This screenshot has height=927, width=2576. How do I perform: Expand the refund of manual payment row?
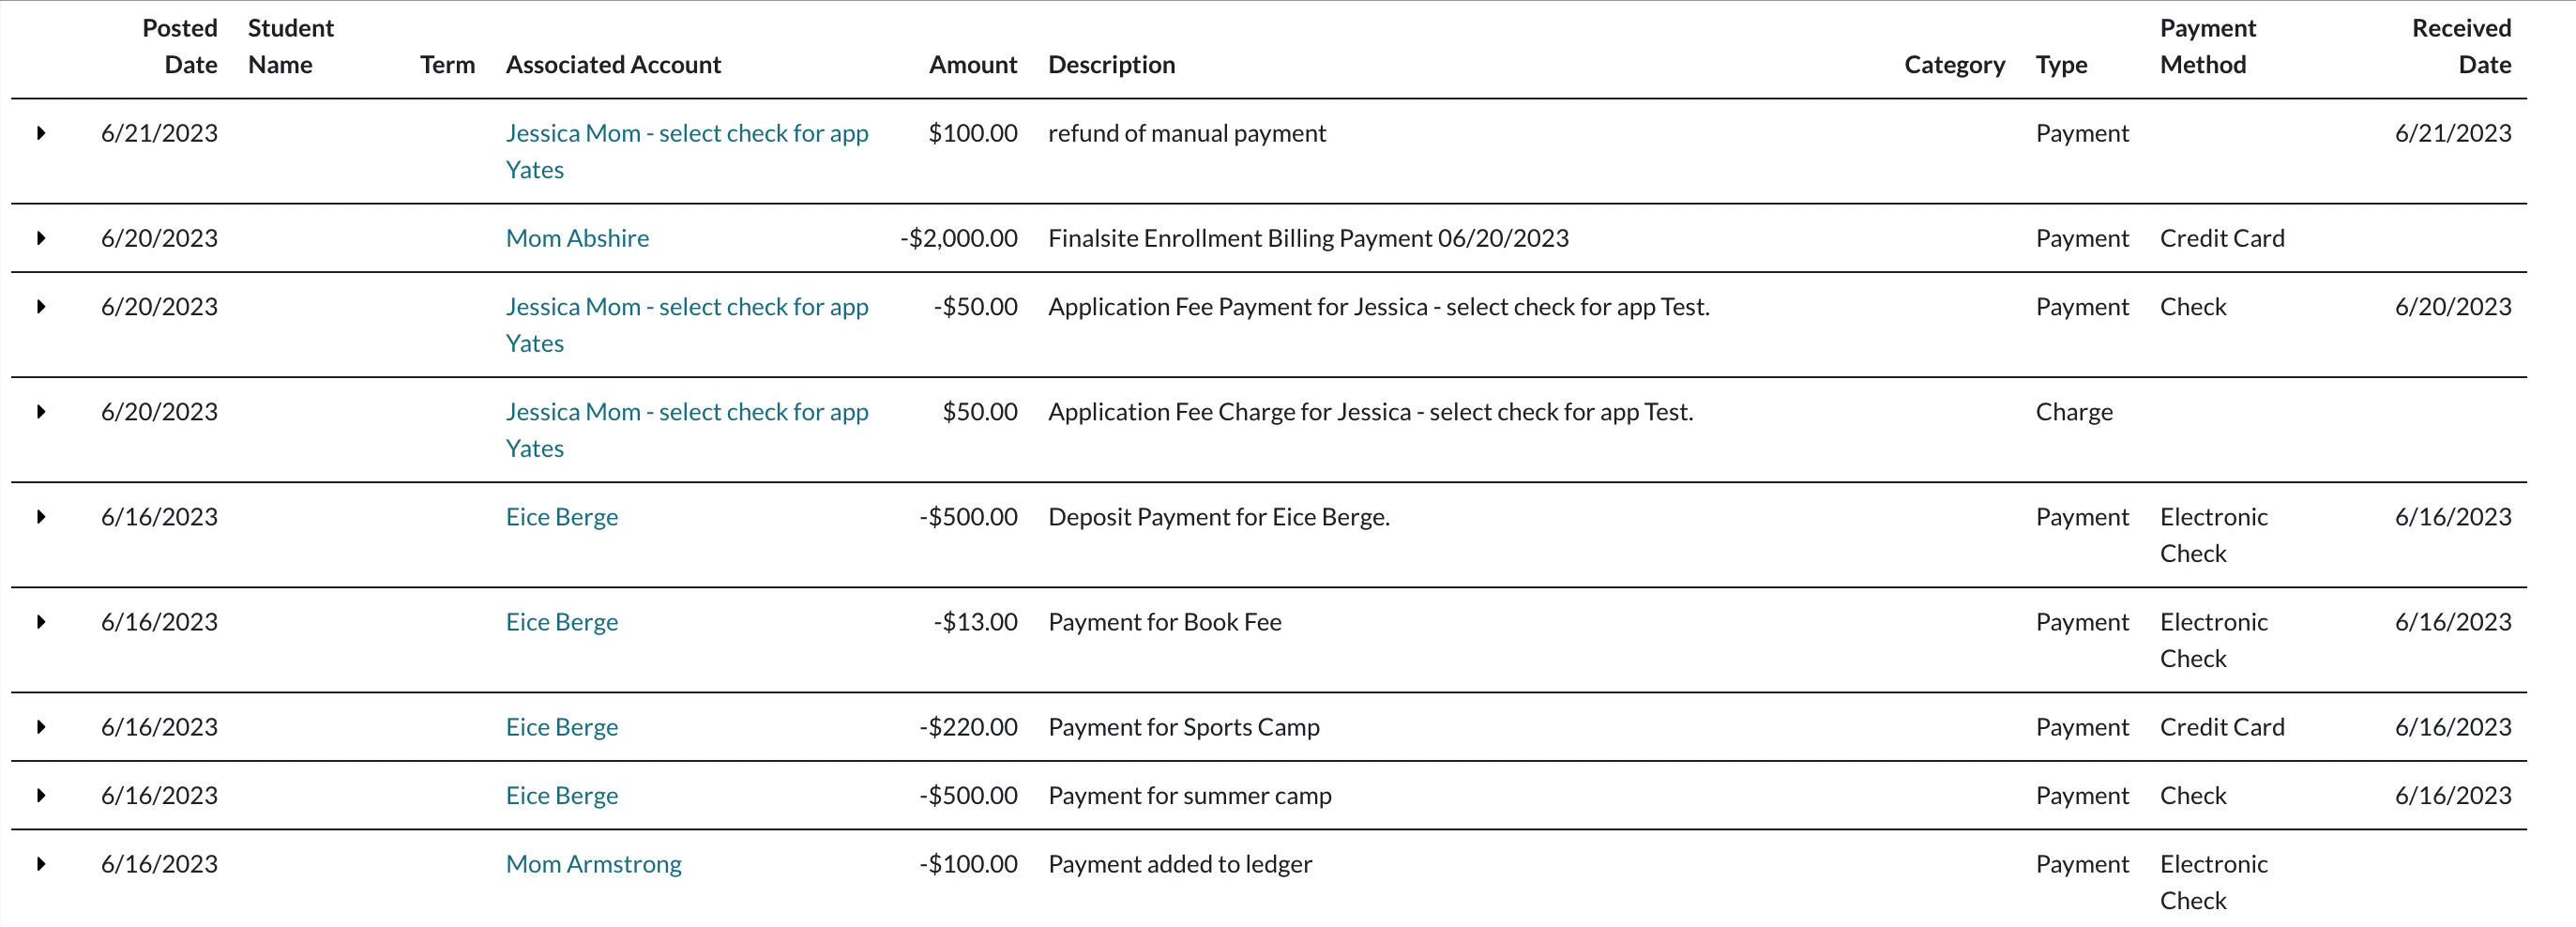[x=41, y=133]
